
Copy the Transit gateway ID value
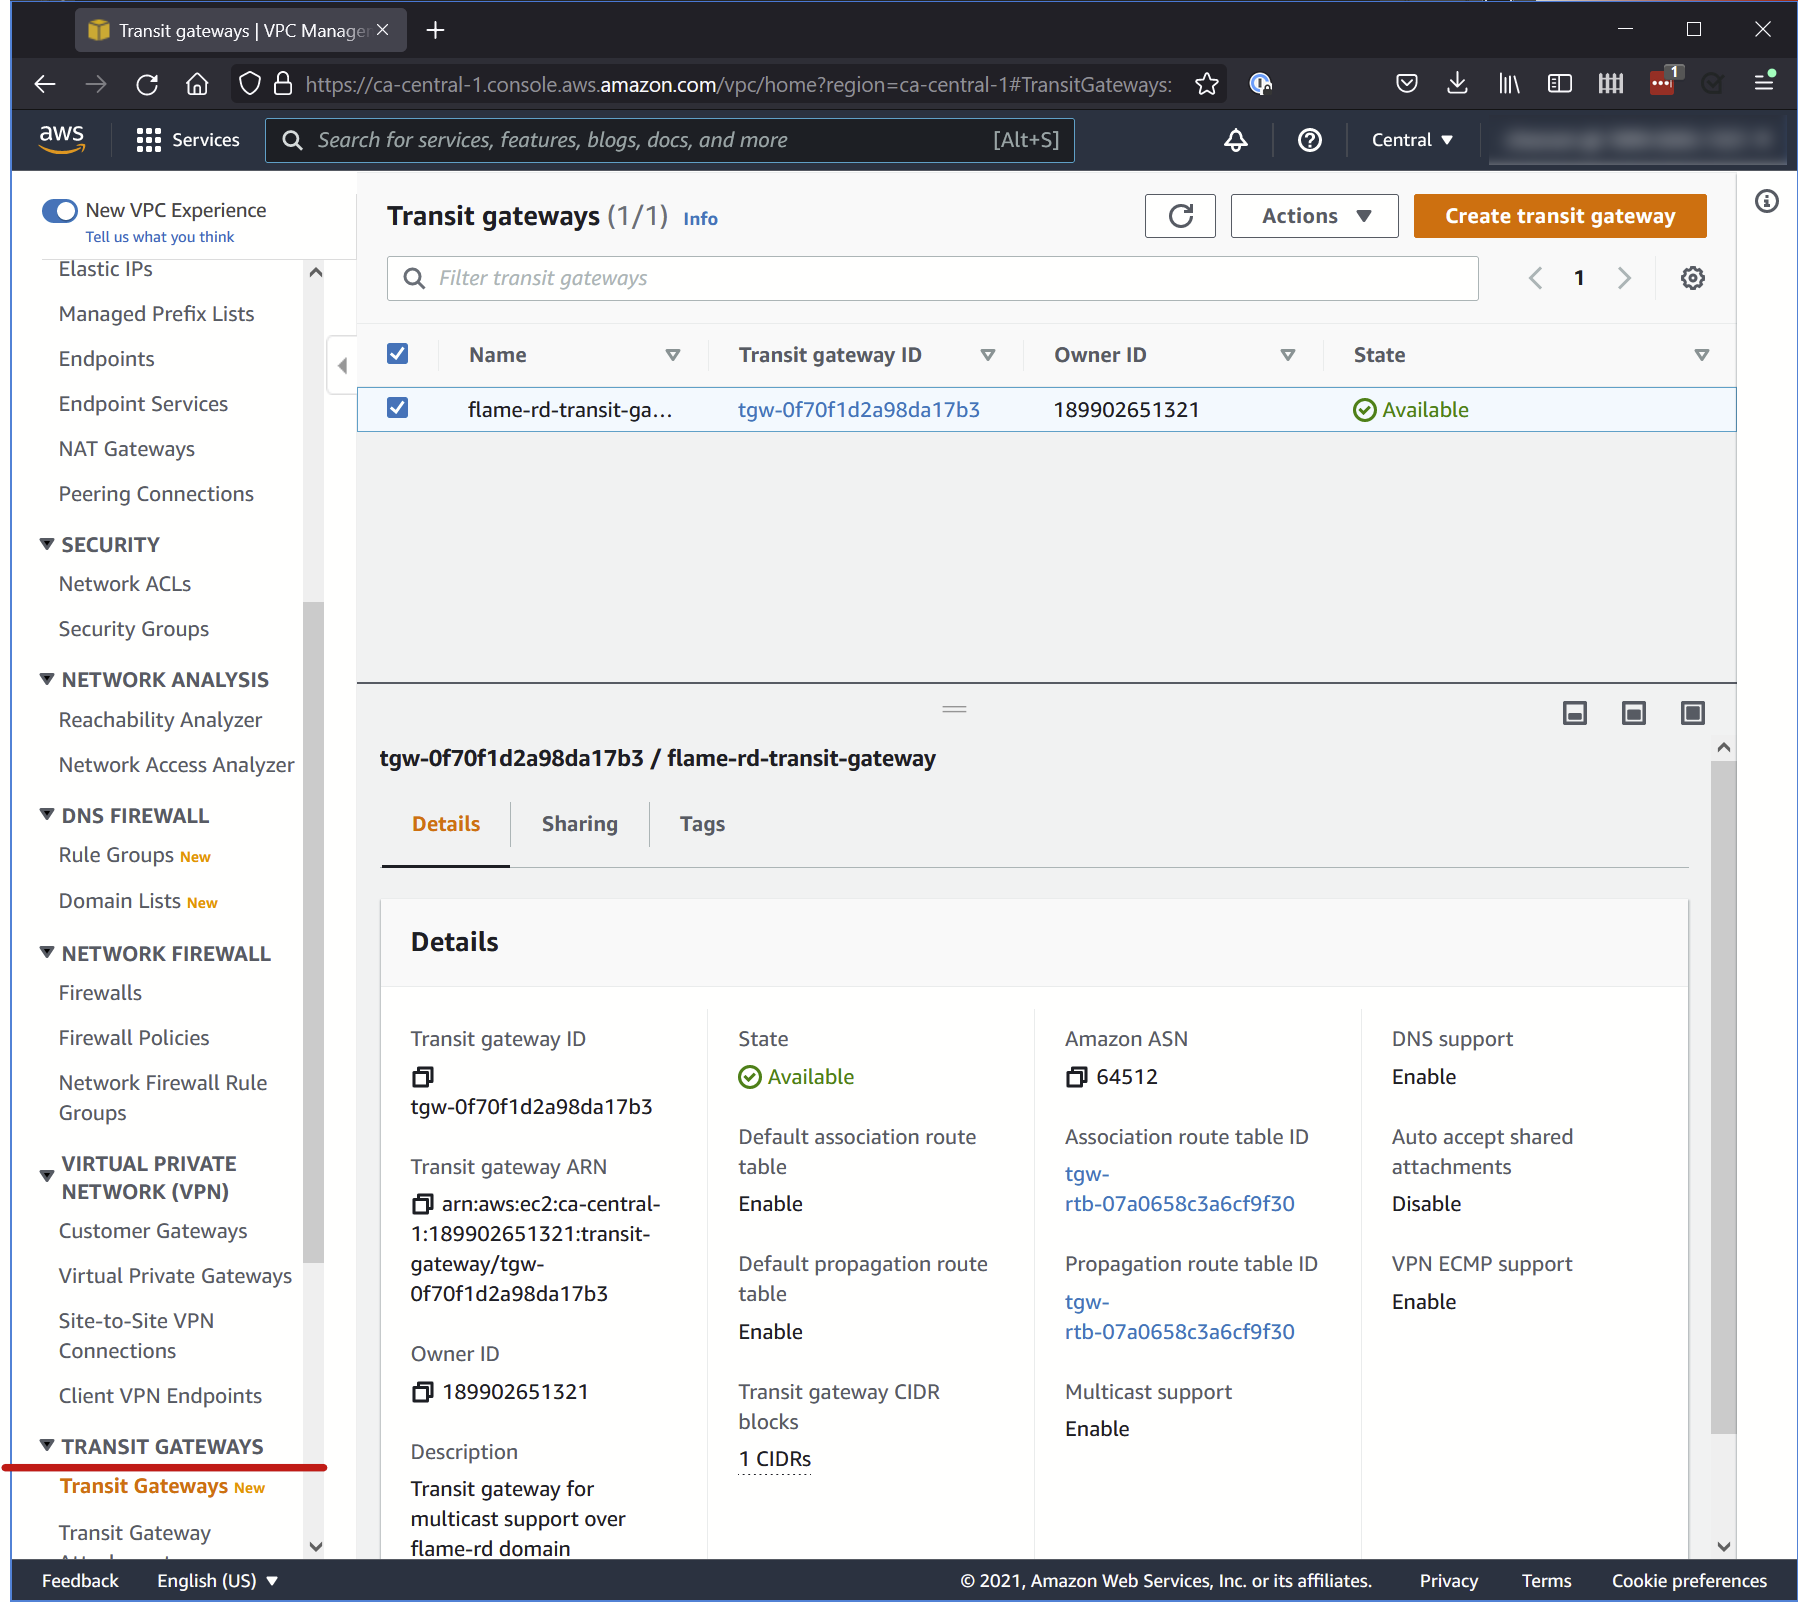pyautogui.click(x=423, y=1077)
